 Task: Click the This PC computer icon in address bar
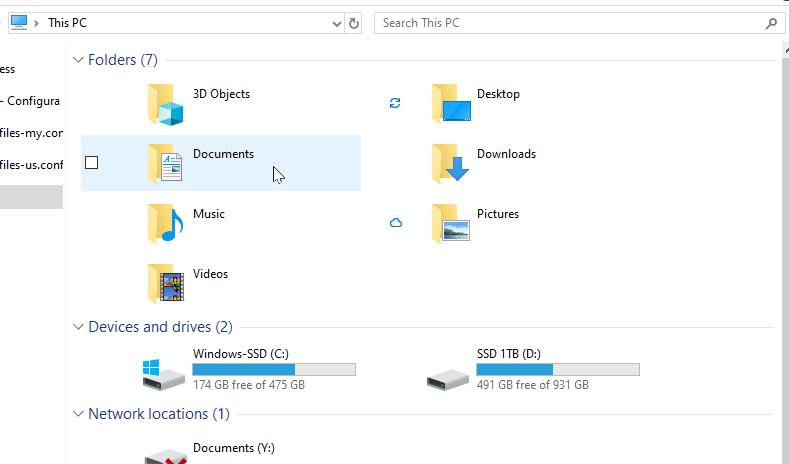point(19,23)
